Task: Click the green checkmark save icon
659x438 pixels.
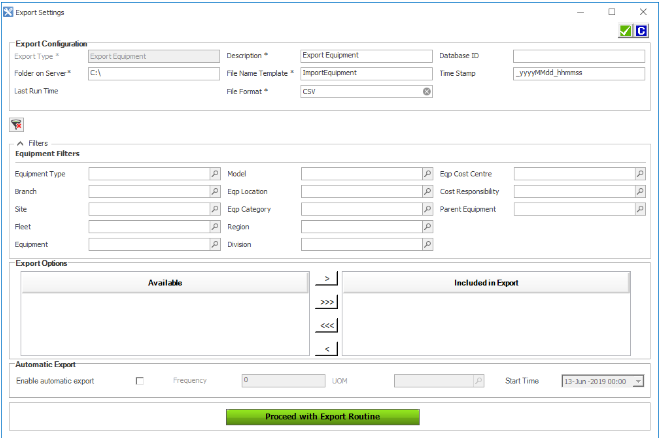Action: coord(625,31)
